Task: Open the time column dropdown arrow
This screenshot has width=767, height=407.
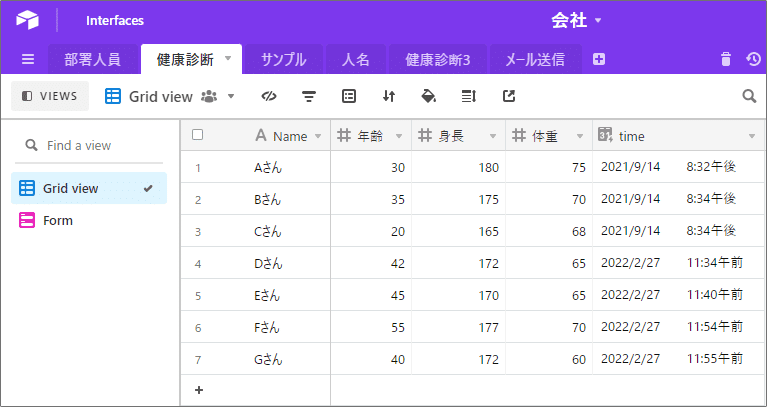Action: [x=752, y=136]
